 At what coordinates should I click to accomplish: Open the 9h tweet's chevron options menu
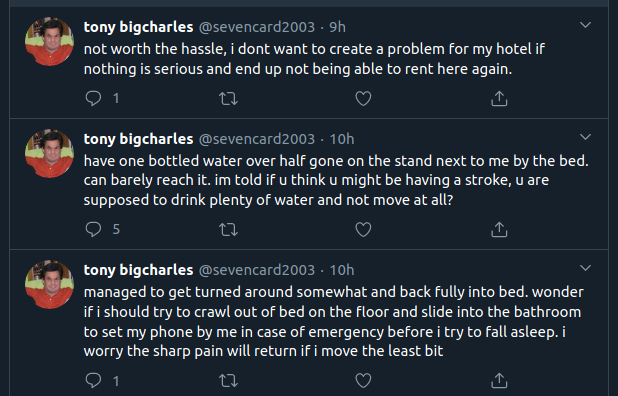[585, 25]
